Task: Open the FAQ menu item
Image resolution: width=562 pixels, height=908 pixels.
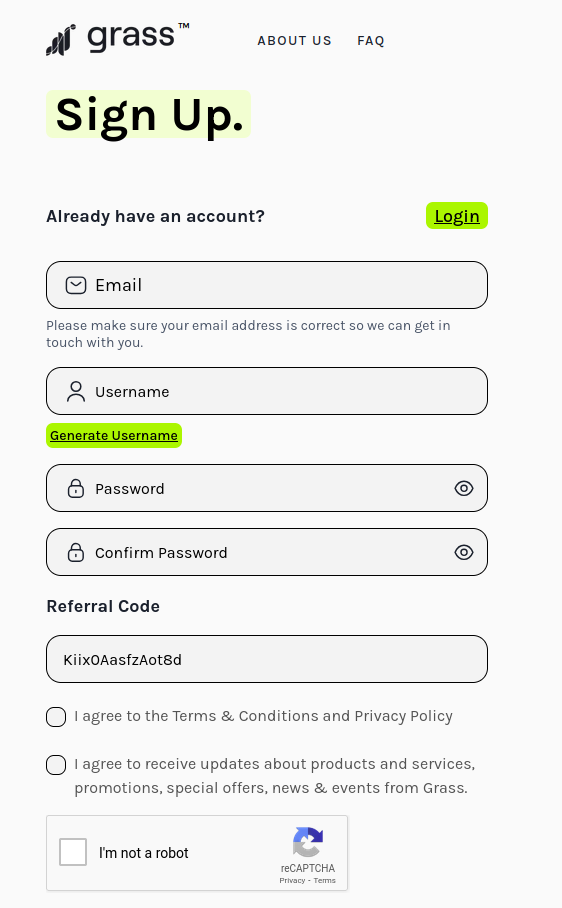Action: pos(371,41)
